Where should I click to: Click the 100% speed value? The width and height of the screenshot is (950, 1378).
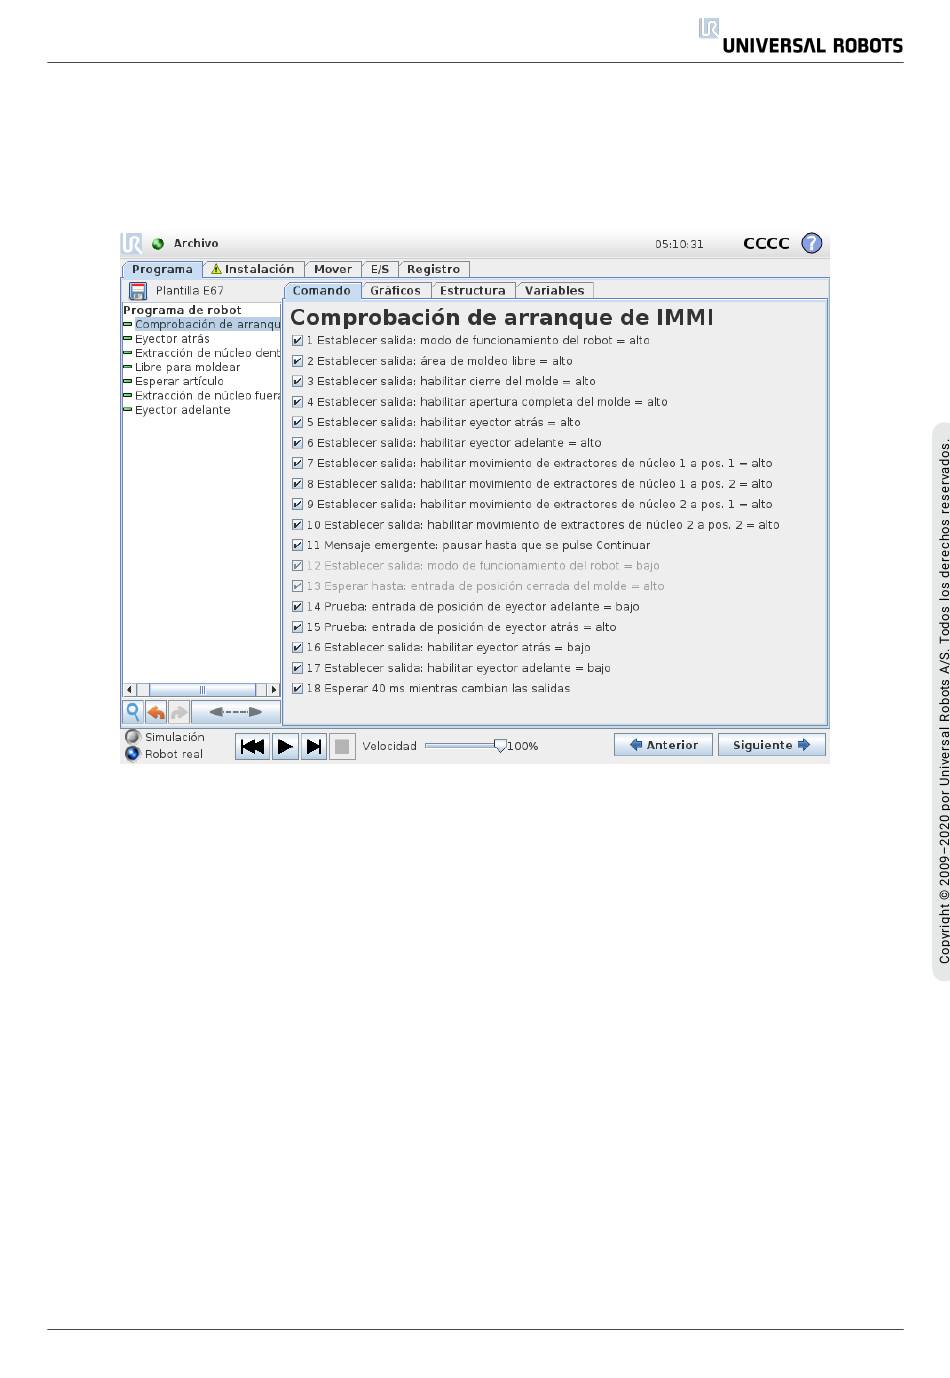(x=523, y=746)
